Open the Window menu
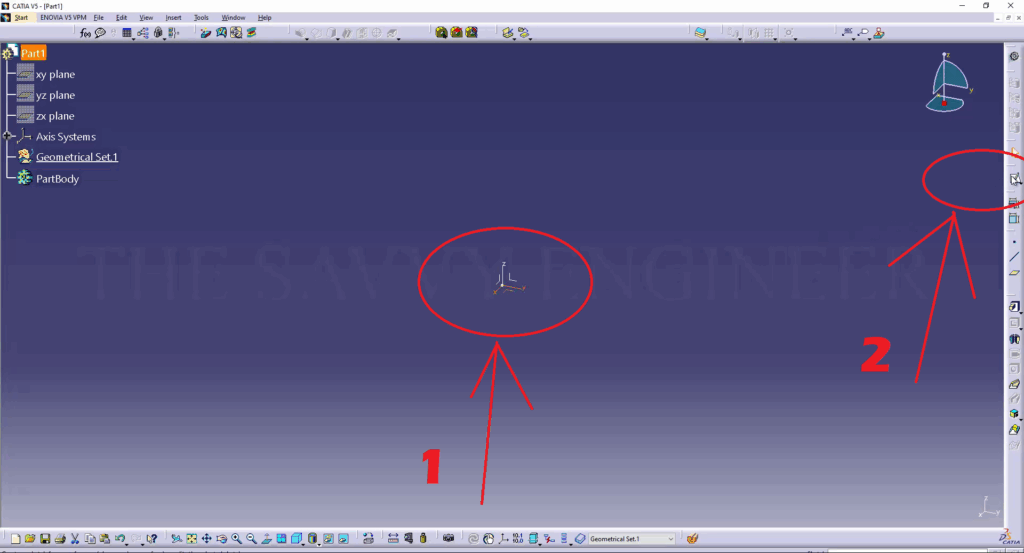Screen dimensions: 1024x553 [233, 18]
